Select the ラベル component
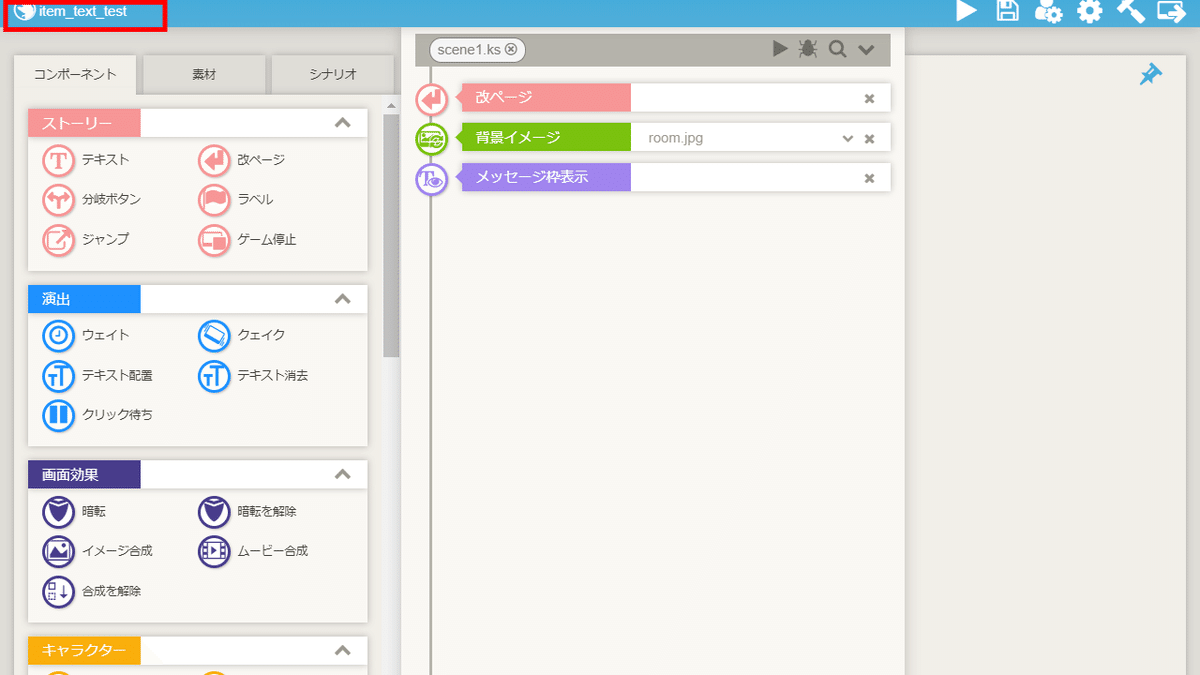 [236, 200]
